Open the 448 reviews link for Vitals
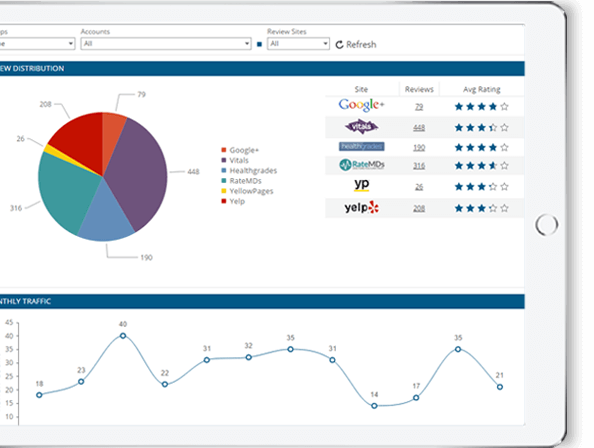 [x=419, y=128]
